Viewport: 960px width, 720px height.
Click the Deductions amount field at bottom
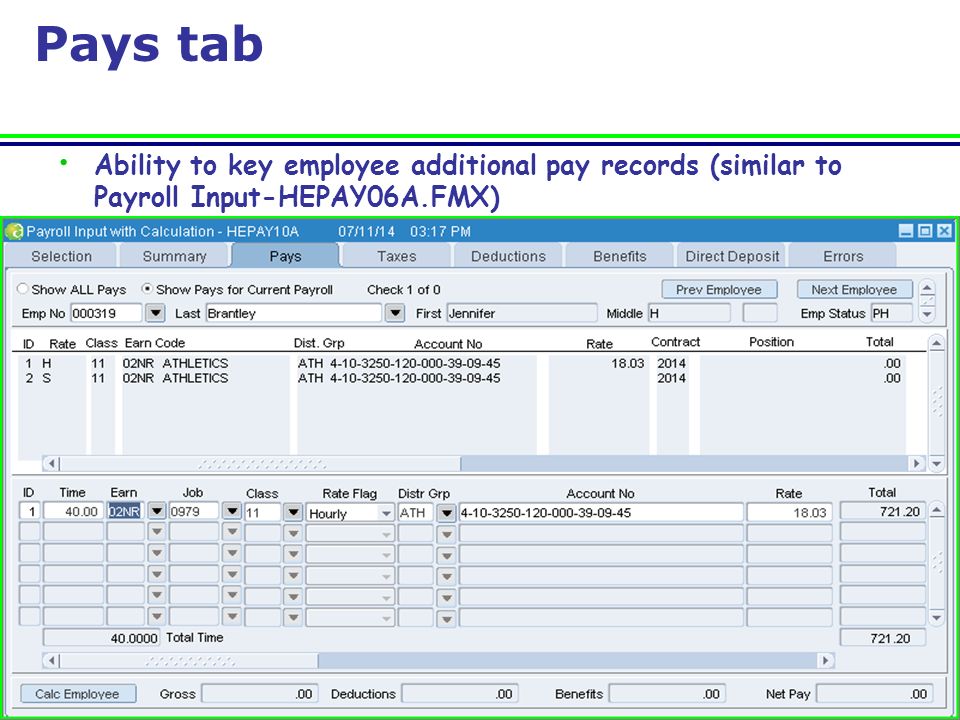[x=460, y=694]
